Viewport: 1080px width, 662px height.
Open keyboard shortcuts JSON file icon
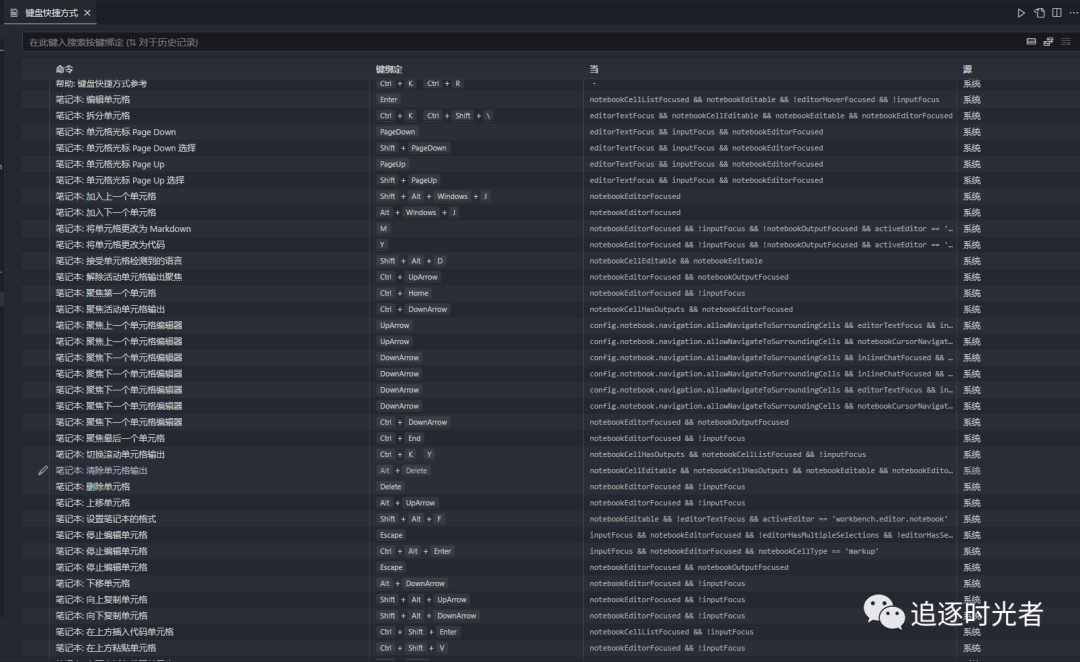click(1040, 13)
